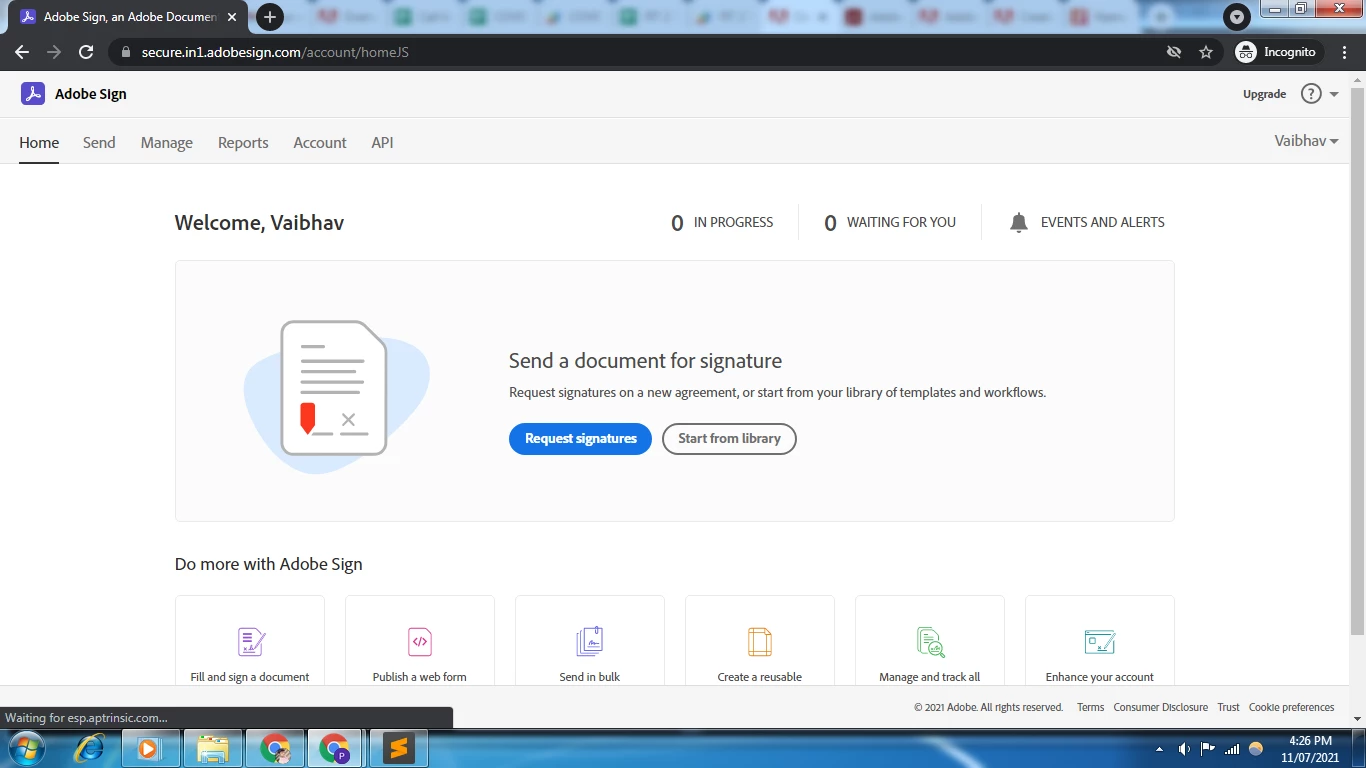
Task: Go to the Home tab
Action: coord(39,143)
